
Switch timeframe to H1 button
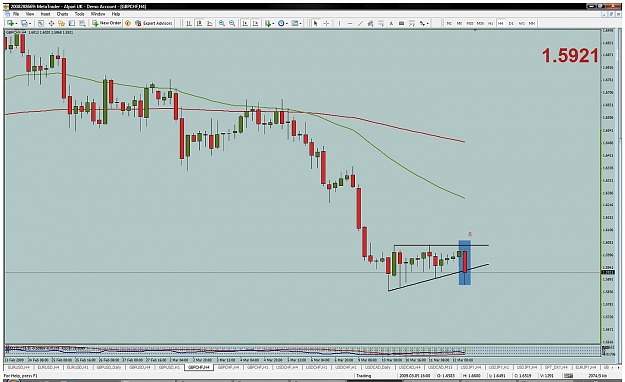pos(491,23)
